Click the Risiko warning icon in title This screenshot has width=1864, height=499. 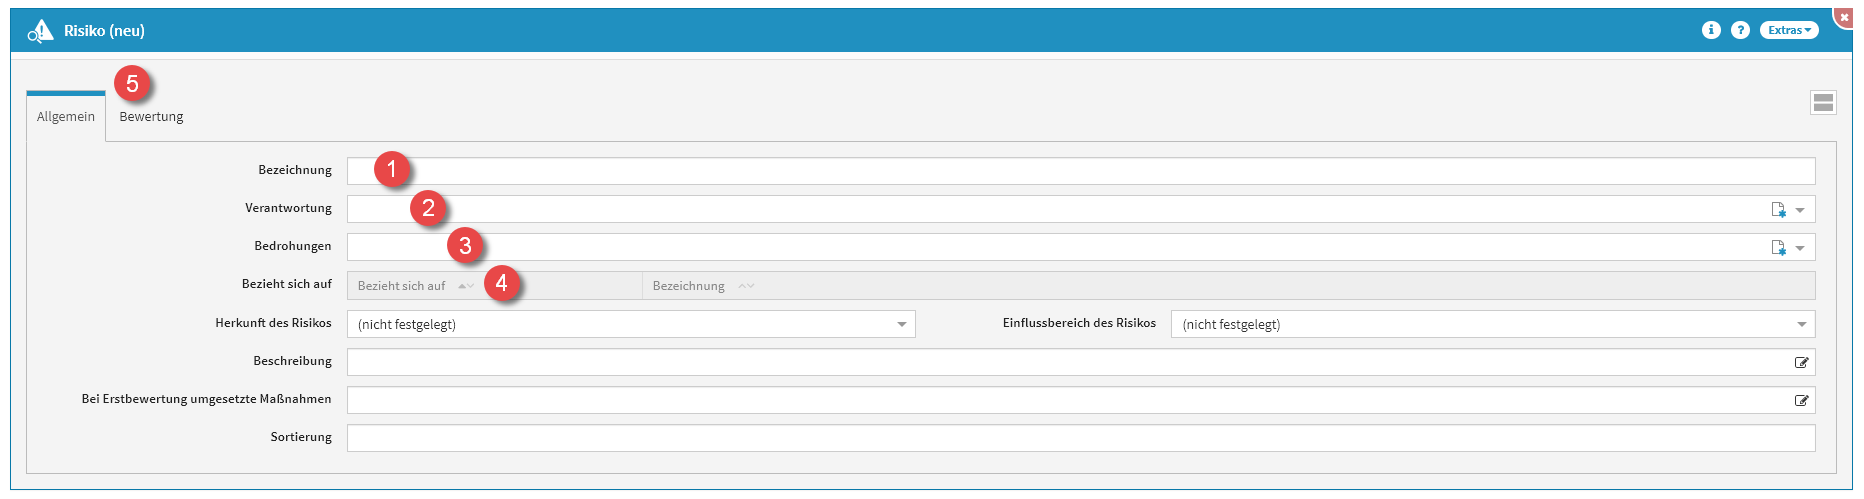41,31
